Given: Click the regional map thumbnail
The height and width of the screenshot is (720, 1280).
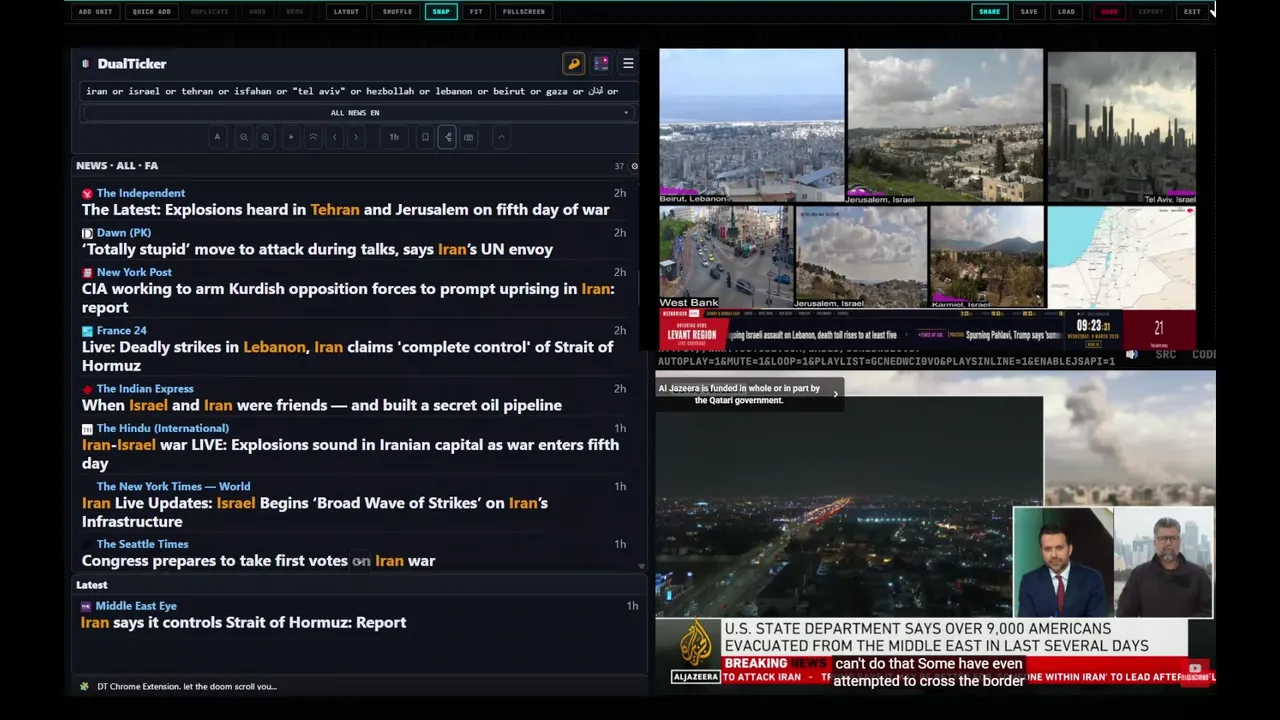Looking at the screenshot, I should pos(1121,257).
